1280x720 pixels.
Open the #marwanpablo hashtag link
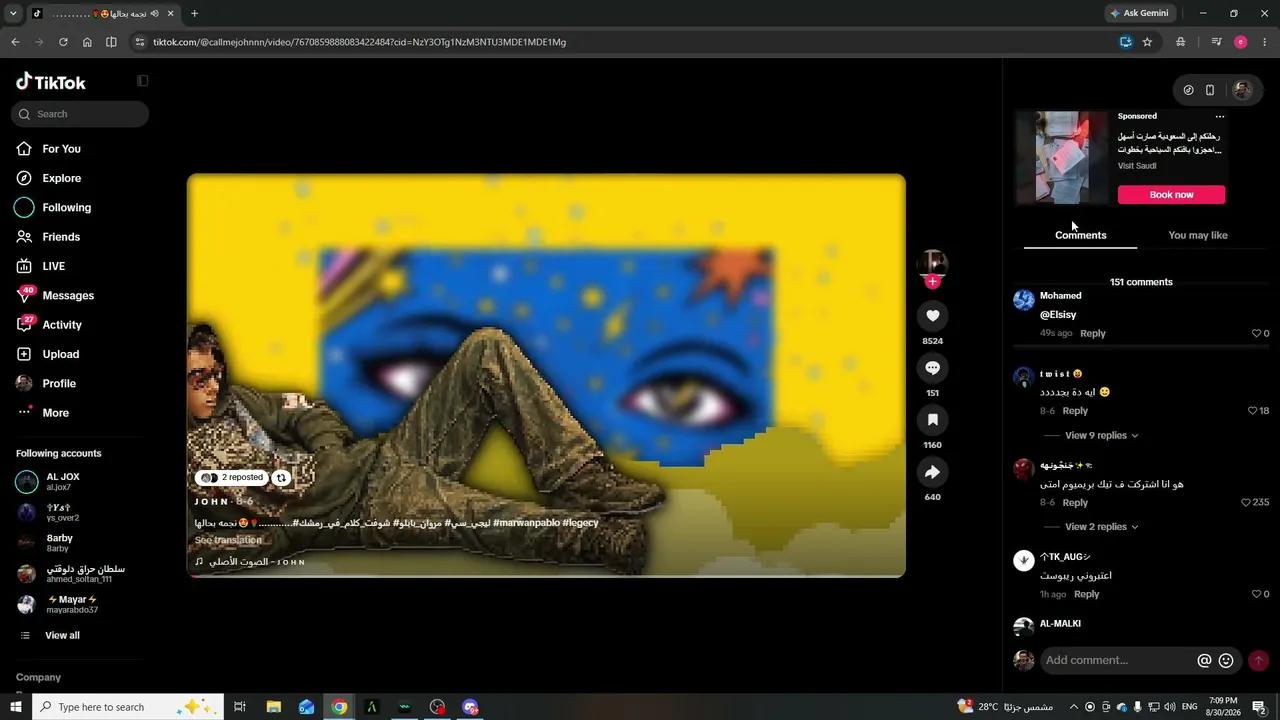[x=527, y=523]
